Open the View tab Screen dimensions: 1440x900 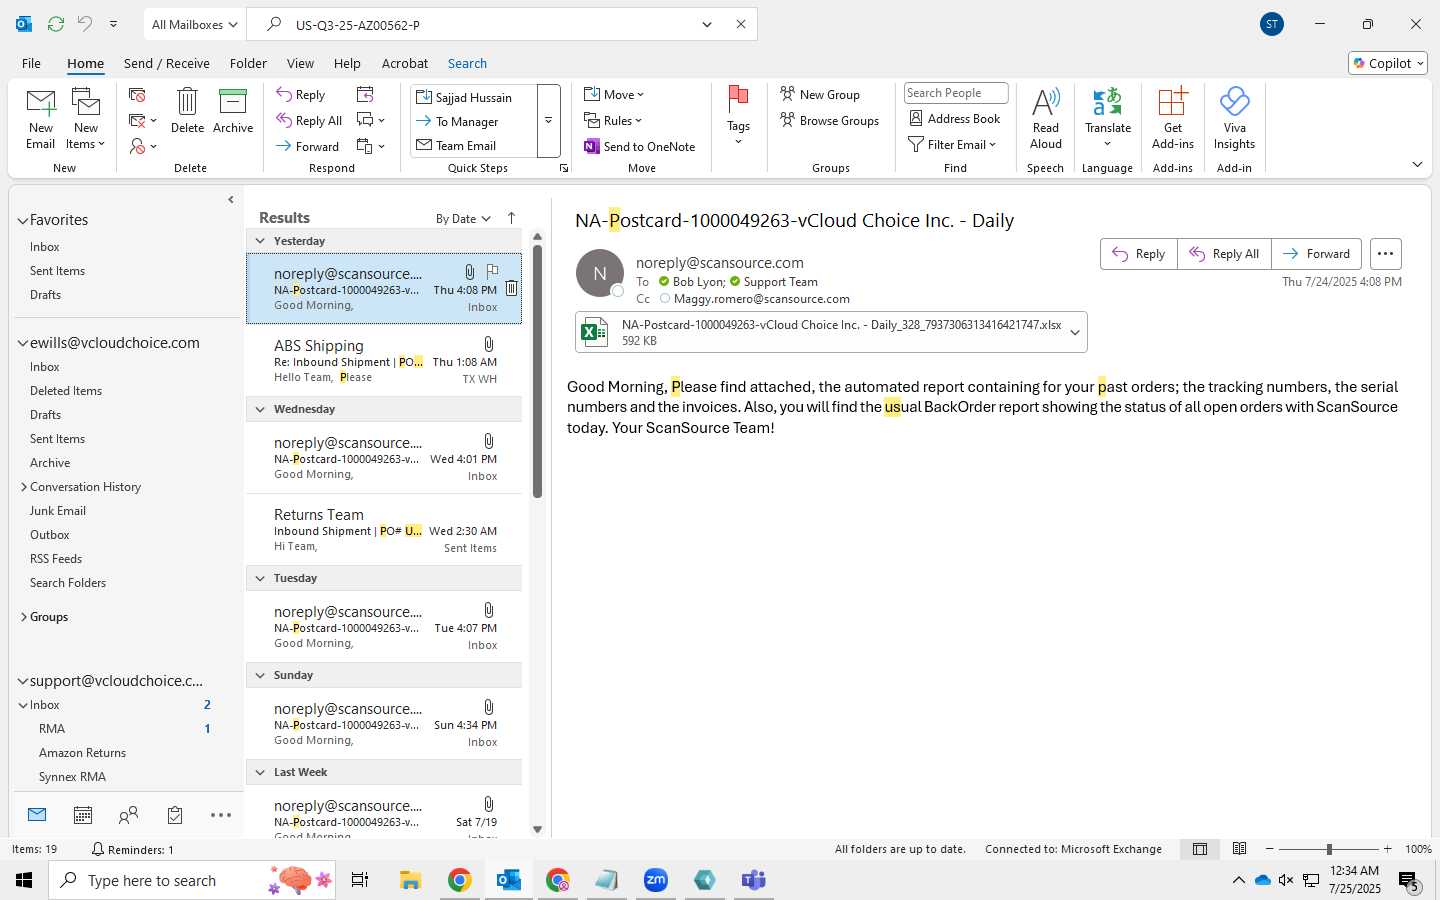pos(300,63)
